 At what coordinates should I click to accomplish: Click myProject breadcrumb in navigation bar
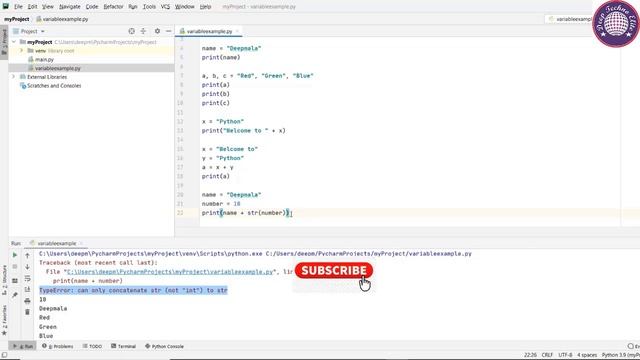[17, 19]
